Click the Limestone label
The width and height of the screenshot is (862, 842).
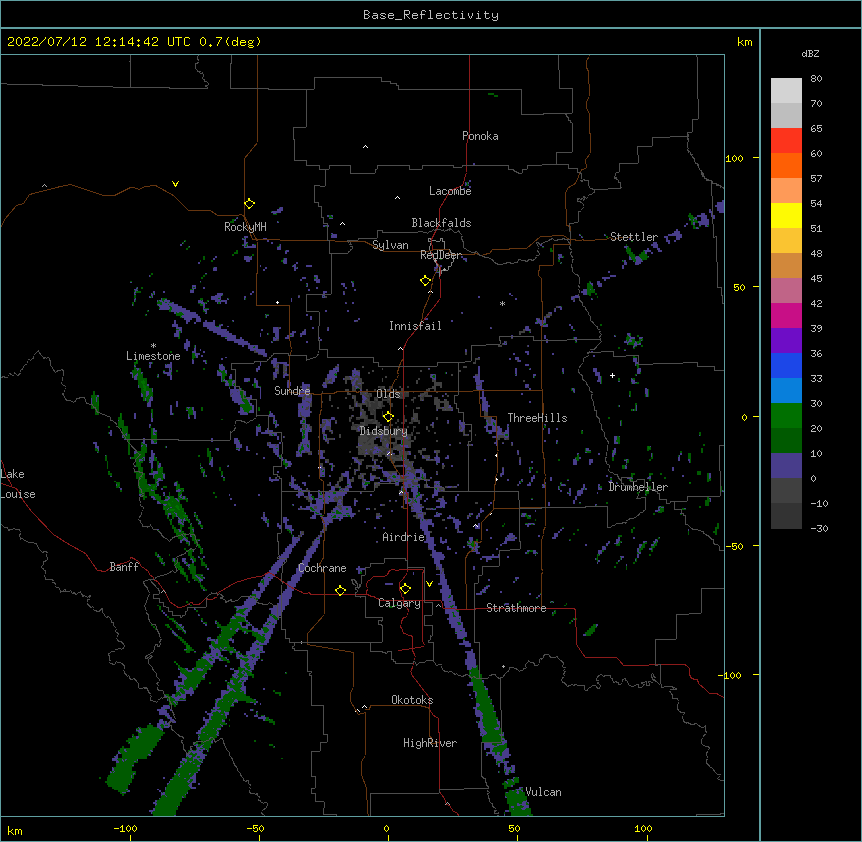pyautogui.click(x=153, y=356)
